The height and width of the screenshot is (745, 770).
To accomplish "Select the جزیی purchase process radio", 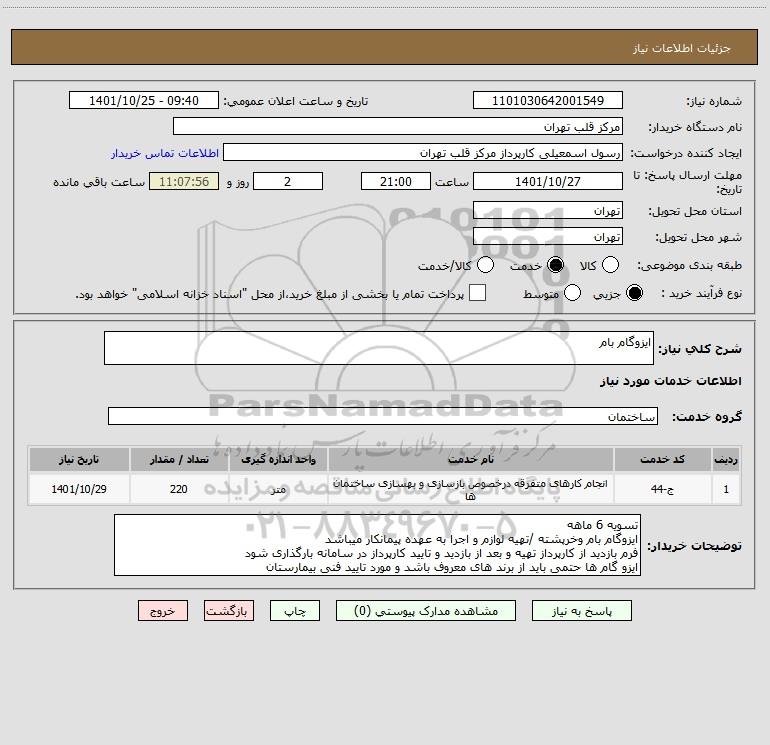I will tap(634, 293).
